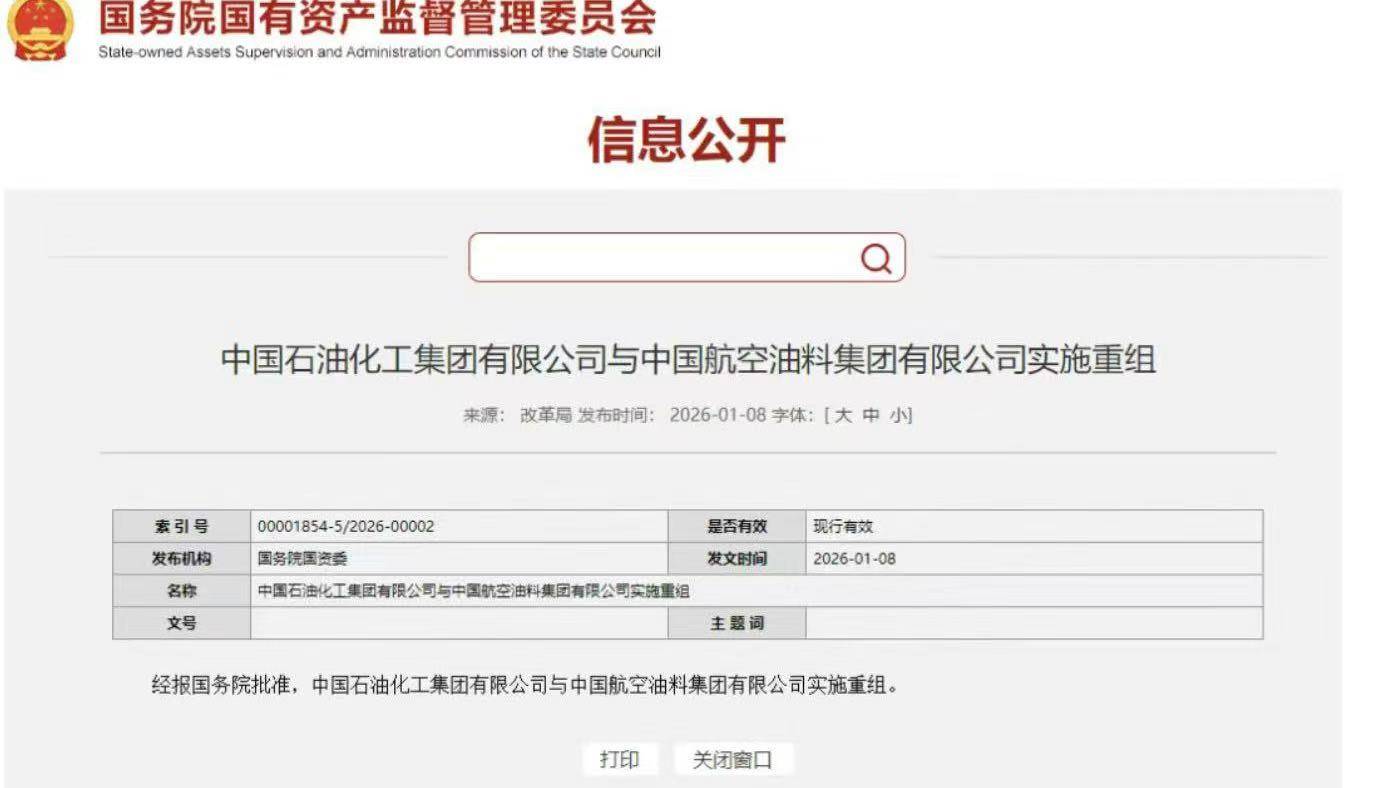Click the large article headline about 实施重组
Viewport: 1383px width, 788px height.
click(688, 359)
